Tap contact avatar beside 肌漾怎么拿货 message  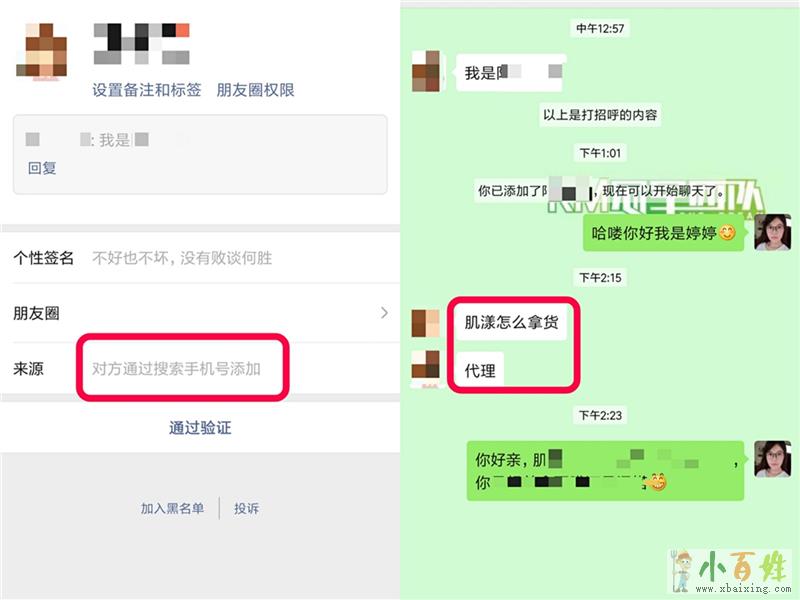[x=426, y=323]
